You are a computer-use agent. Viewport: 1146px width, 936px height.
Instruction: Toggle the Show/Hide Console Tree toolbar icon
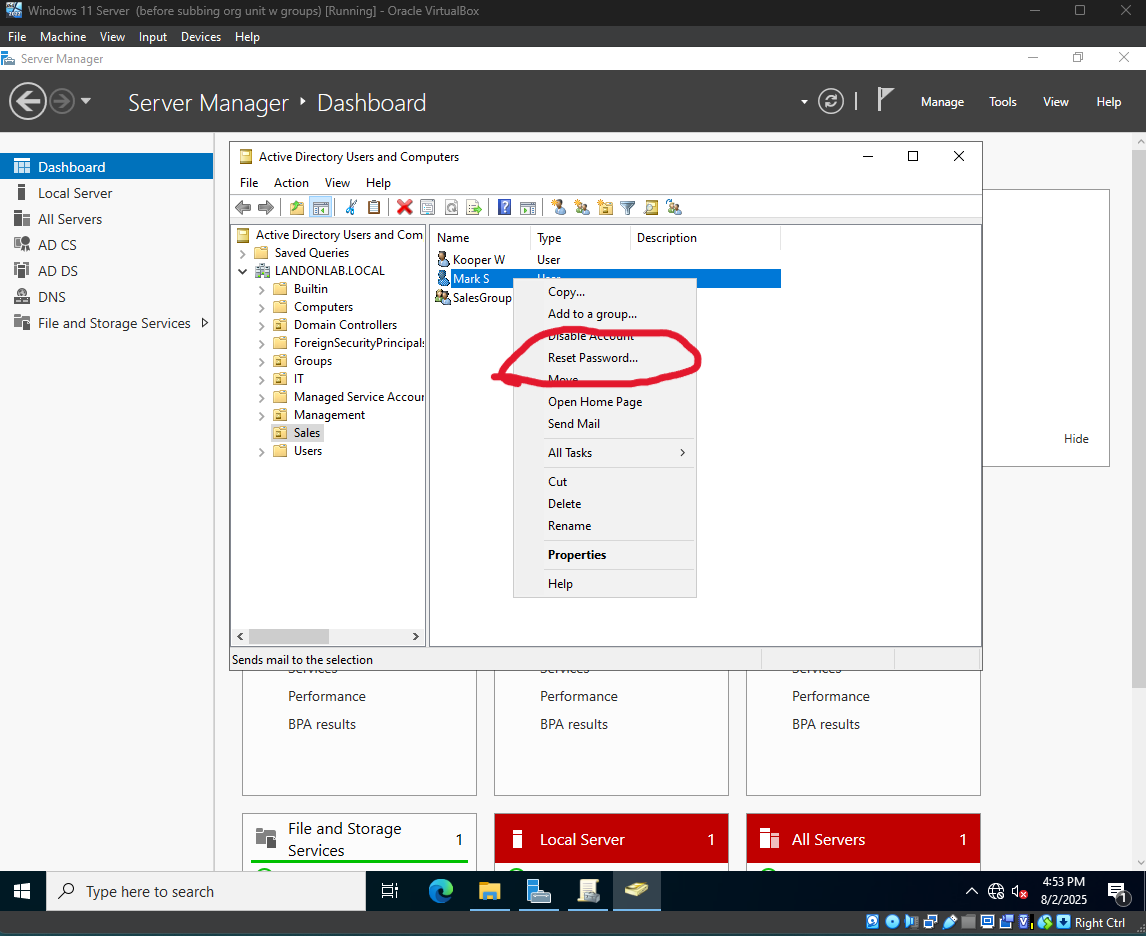320,208
